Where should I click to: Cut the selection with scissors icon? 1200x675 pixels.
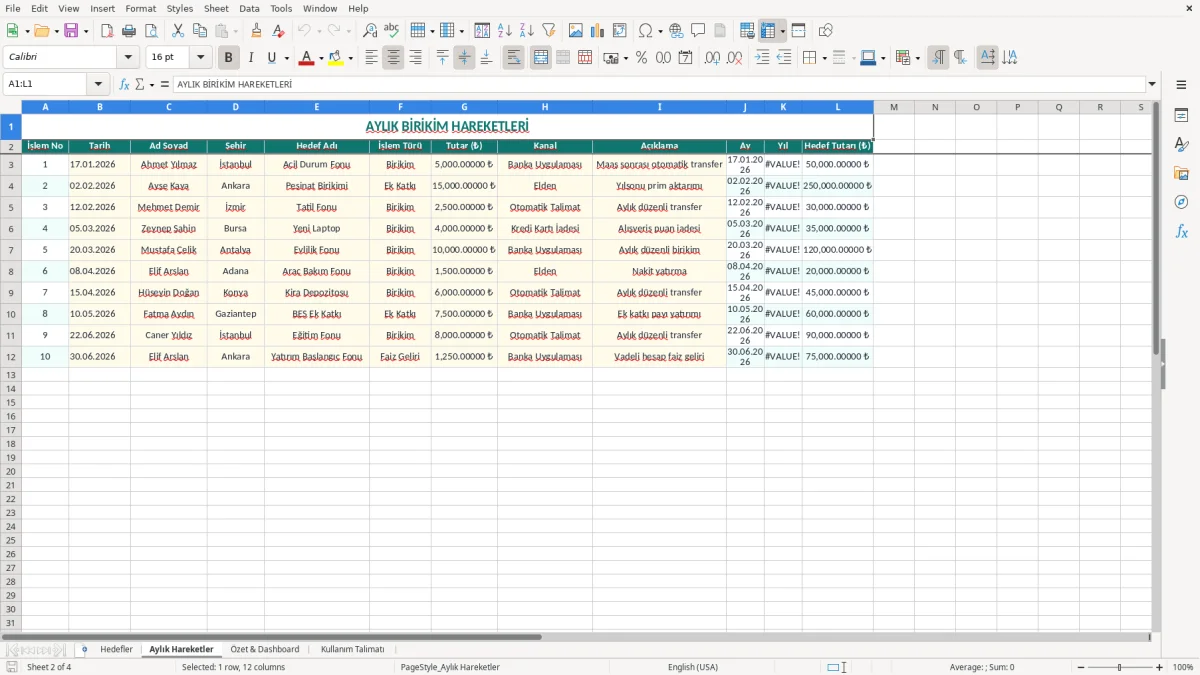tap(178, 31)
